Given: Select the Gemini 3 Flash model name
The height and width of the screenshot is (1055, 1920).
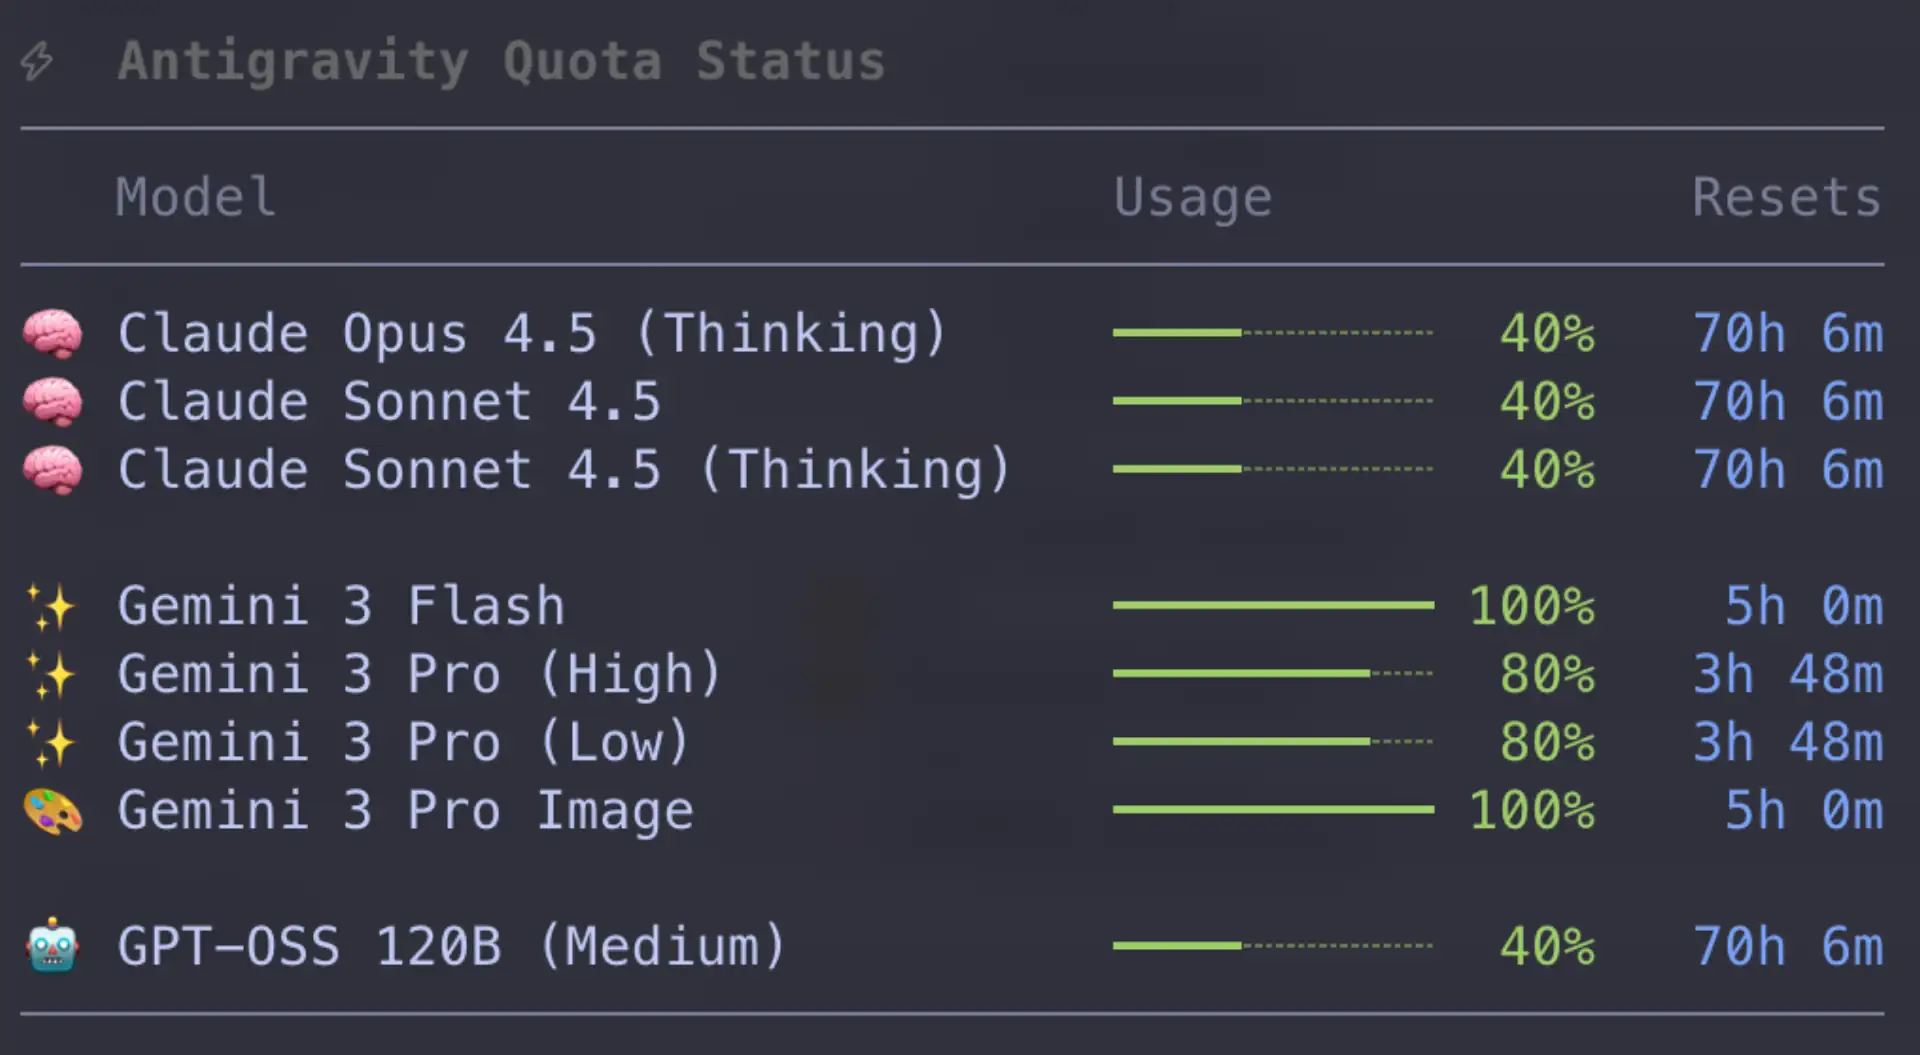Looking at the screenshot, I should pos(341,606).
